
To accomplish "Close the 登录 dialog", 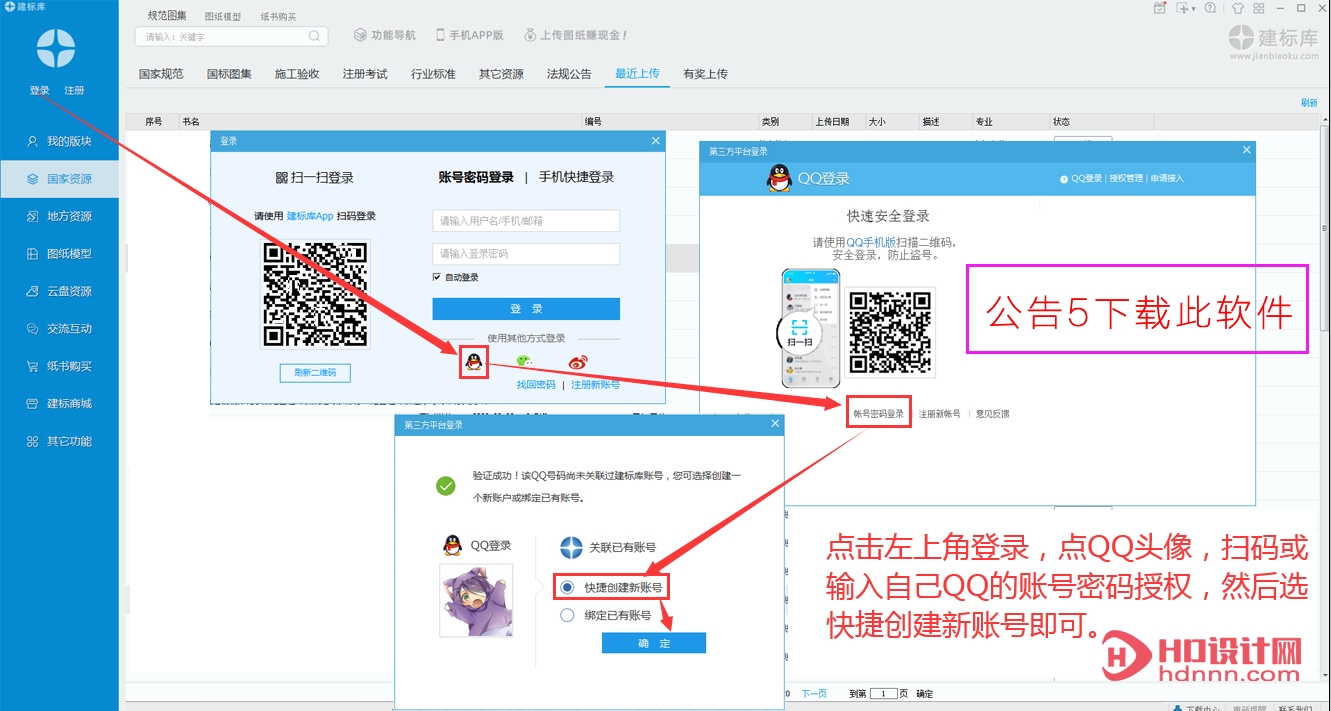I will 656,141.
